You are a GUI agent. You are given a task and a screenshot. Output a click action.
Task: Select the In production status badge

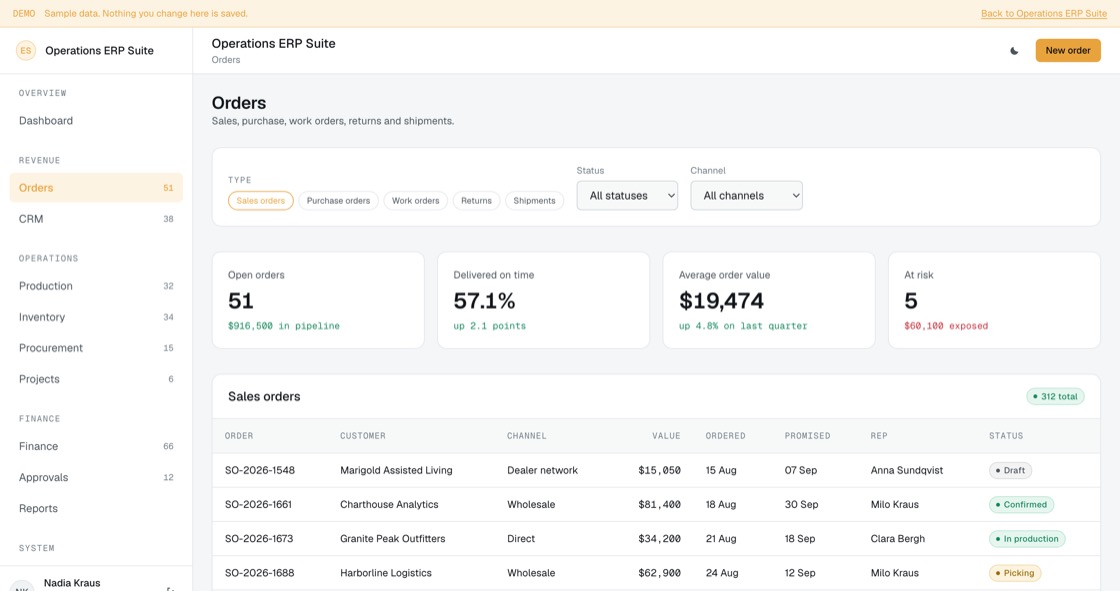pyautogui.click(x=1027, y=539)
